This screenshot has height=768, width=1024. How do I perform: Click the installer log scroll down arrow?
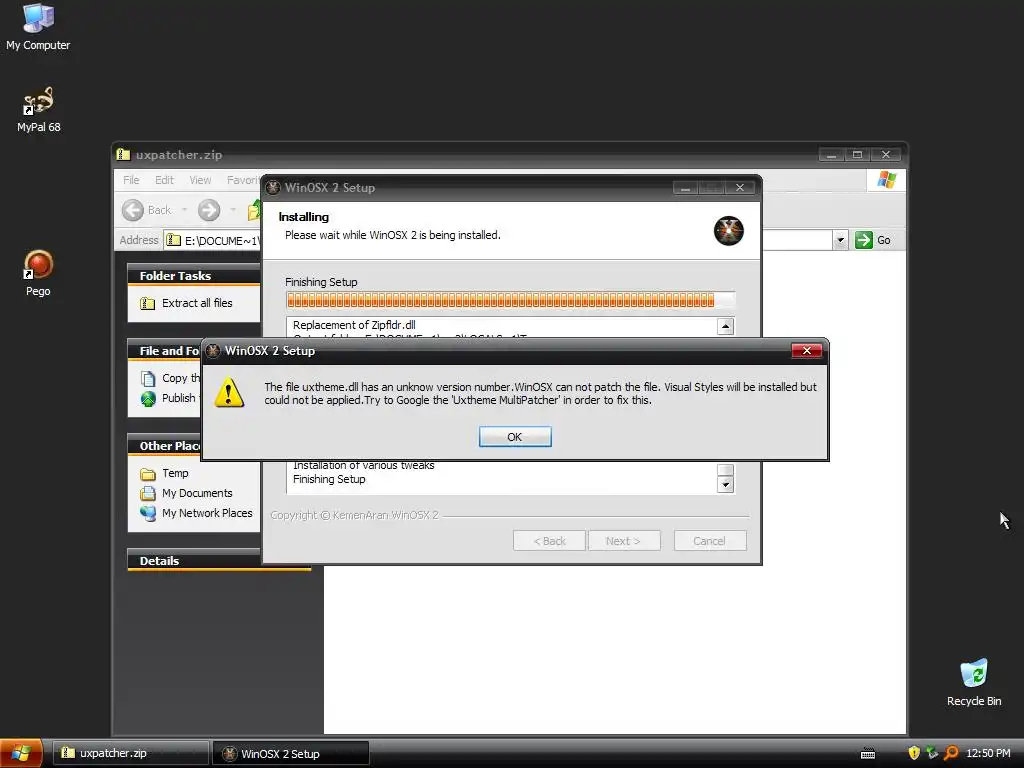tap(725, 485)
